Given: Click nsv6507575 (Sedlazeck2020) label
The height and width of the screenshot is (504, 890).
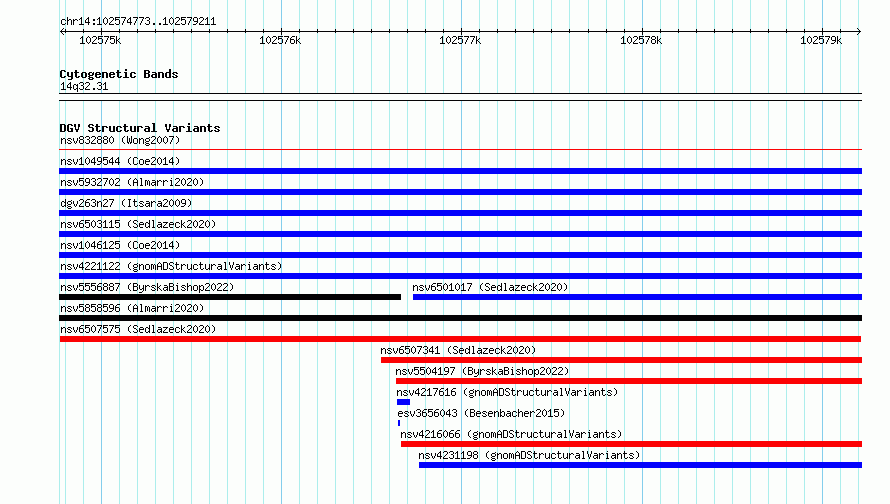Looking at the screenshot, I should pyautogui.click(x=138, y=329).
